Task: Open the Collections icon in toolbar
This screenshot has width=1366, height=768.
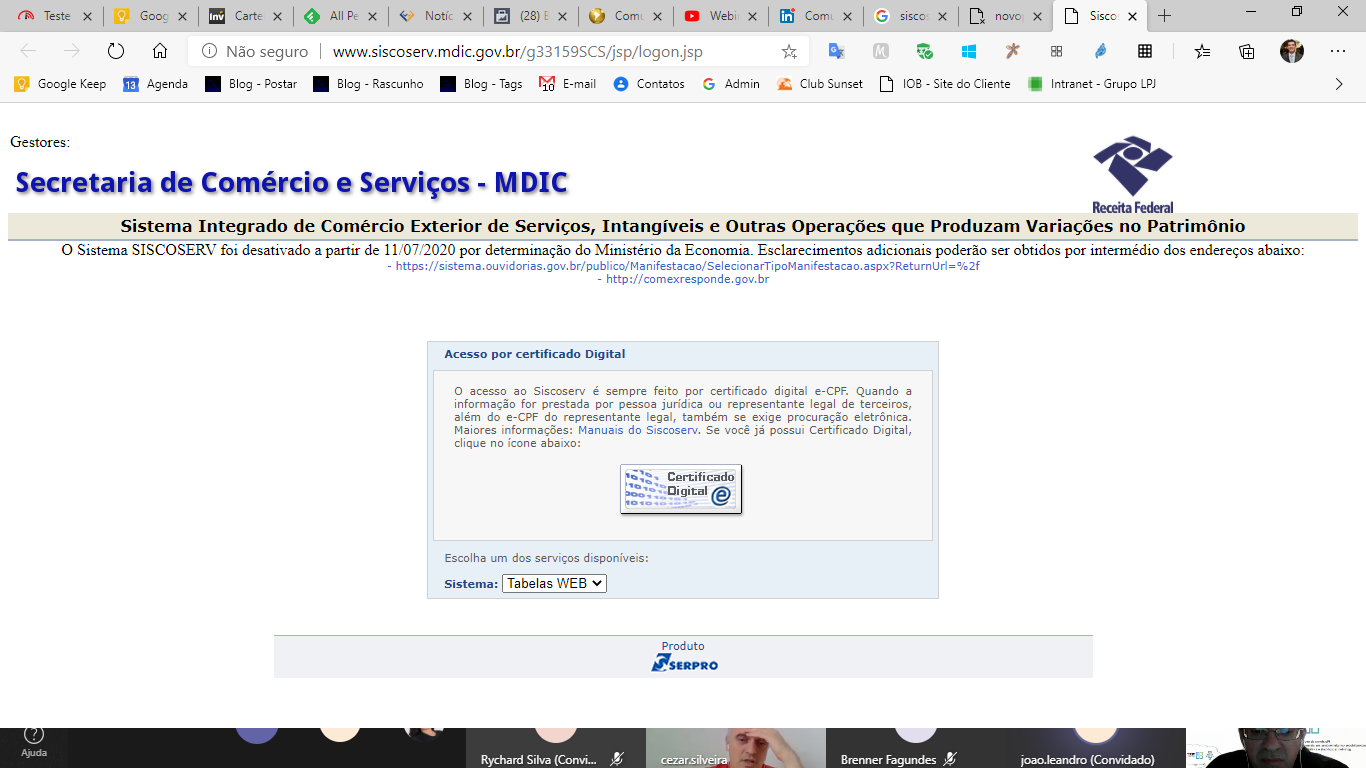Action: tap(1247, 52)
